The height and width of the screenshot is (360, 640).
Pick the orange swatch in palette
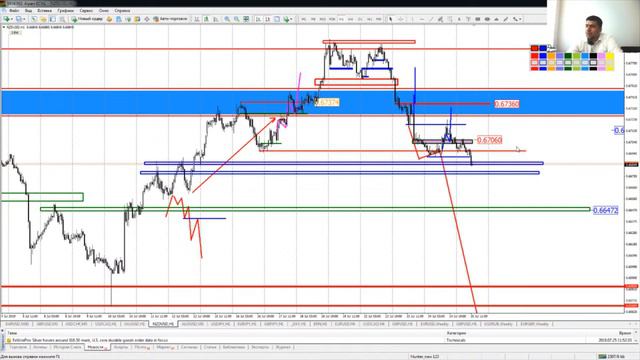coord(551,56)
